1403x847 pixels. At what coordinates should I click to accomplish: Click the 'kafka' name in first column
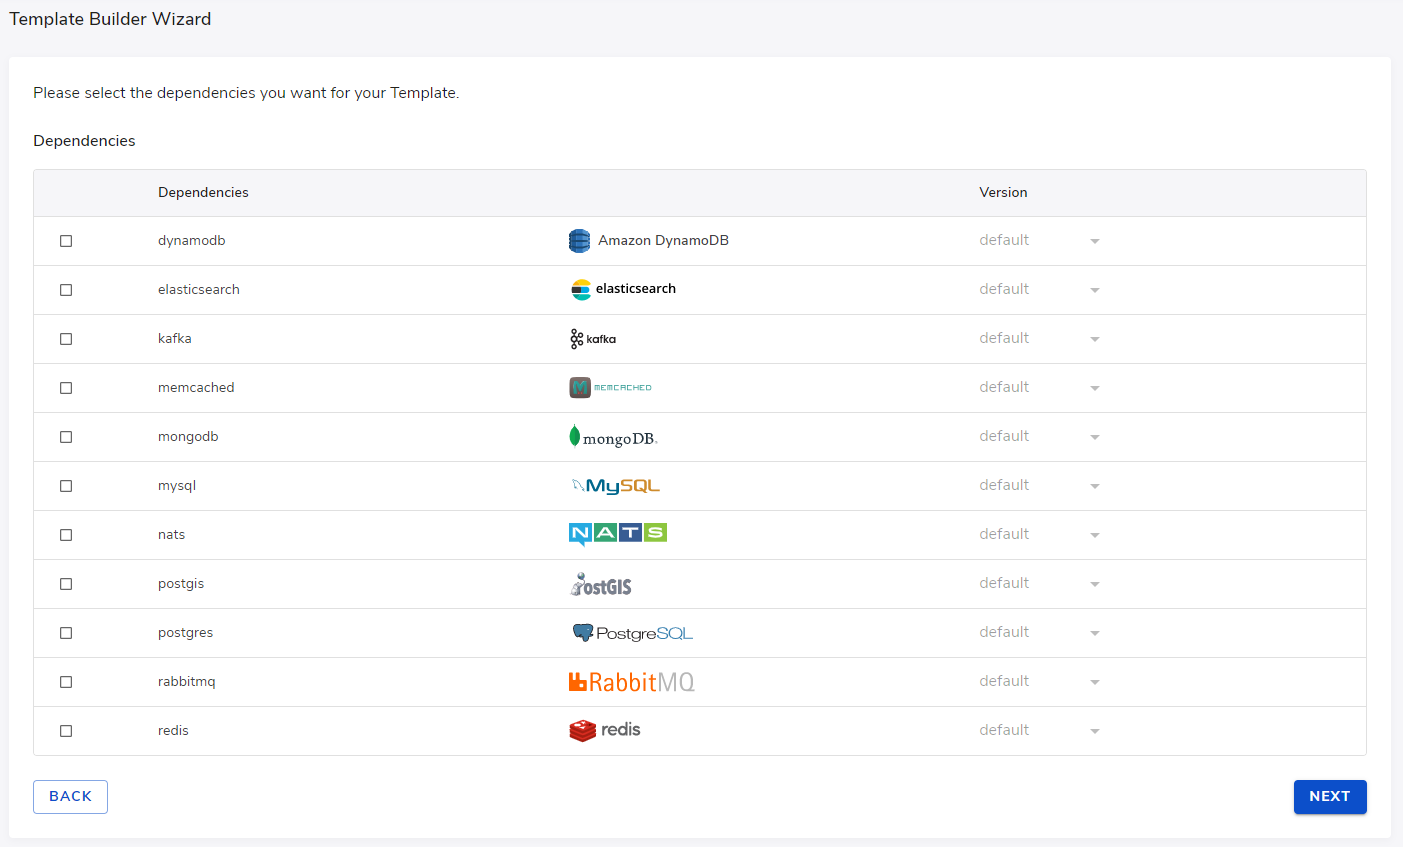175,339
